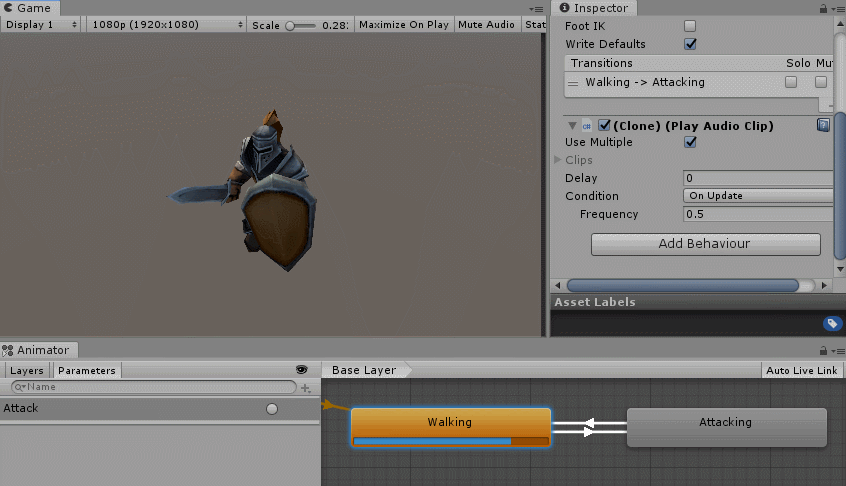Fire the Attack trigger parameter

click(x=272, y=409)
